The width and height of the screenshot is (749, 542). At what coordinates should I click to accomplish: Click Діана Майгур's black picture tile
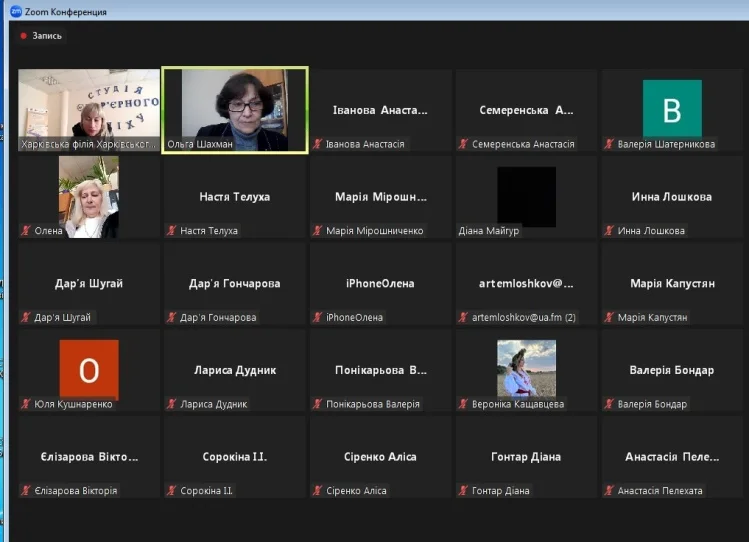coord(526,196)
